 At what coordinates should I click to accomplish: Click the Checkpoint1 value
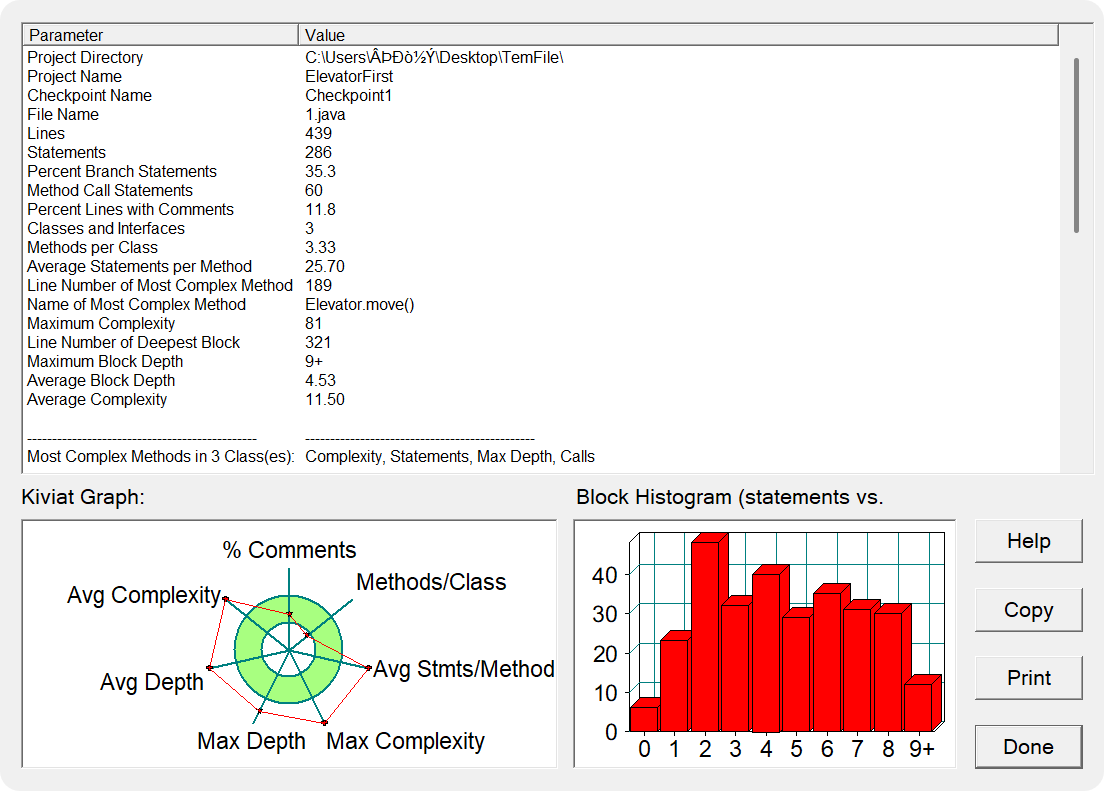(349, 95)
